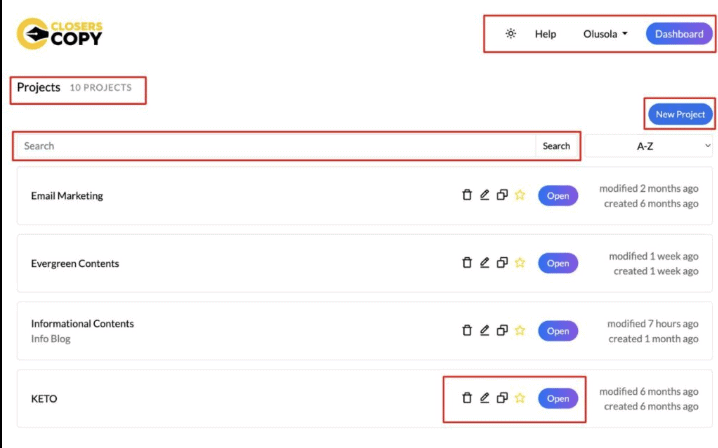The height and width of the screenshot is (448, 718).
Task: Click trash icon for KETO project
Action: coord(466,398)
